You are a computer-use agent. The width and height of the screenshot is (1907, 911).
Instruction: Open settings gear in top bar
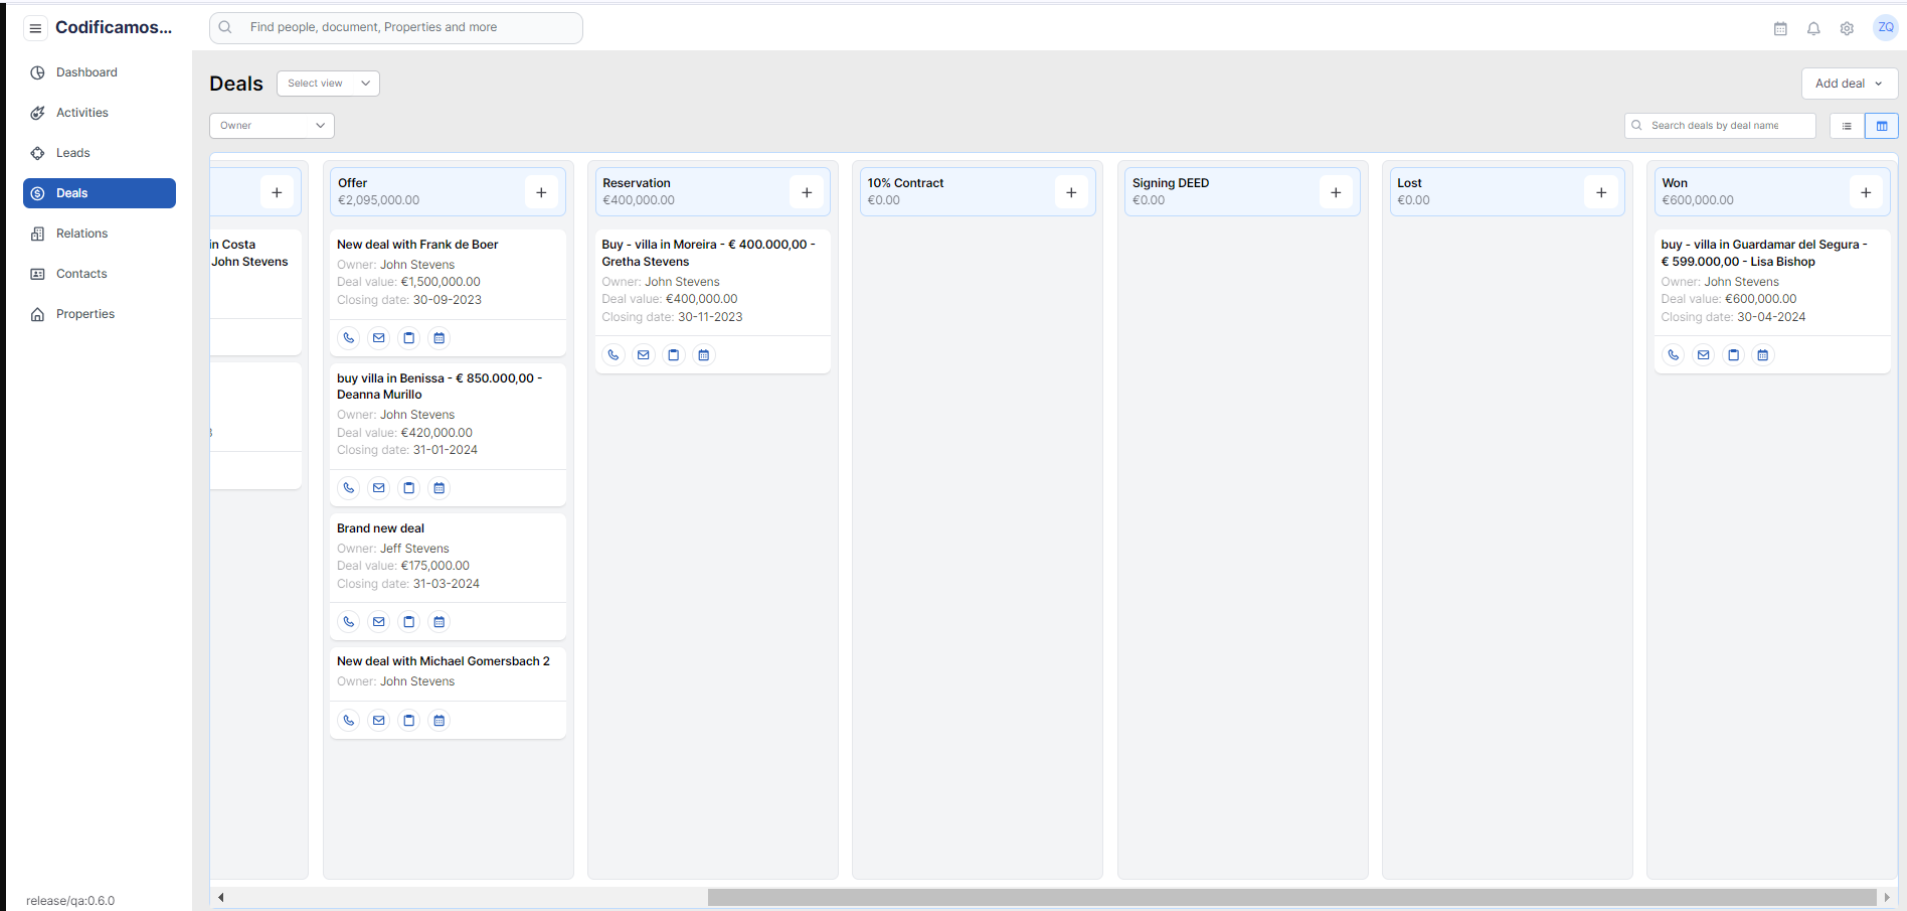(x=1846, y=29)
